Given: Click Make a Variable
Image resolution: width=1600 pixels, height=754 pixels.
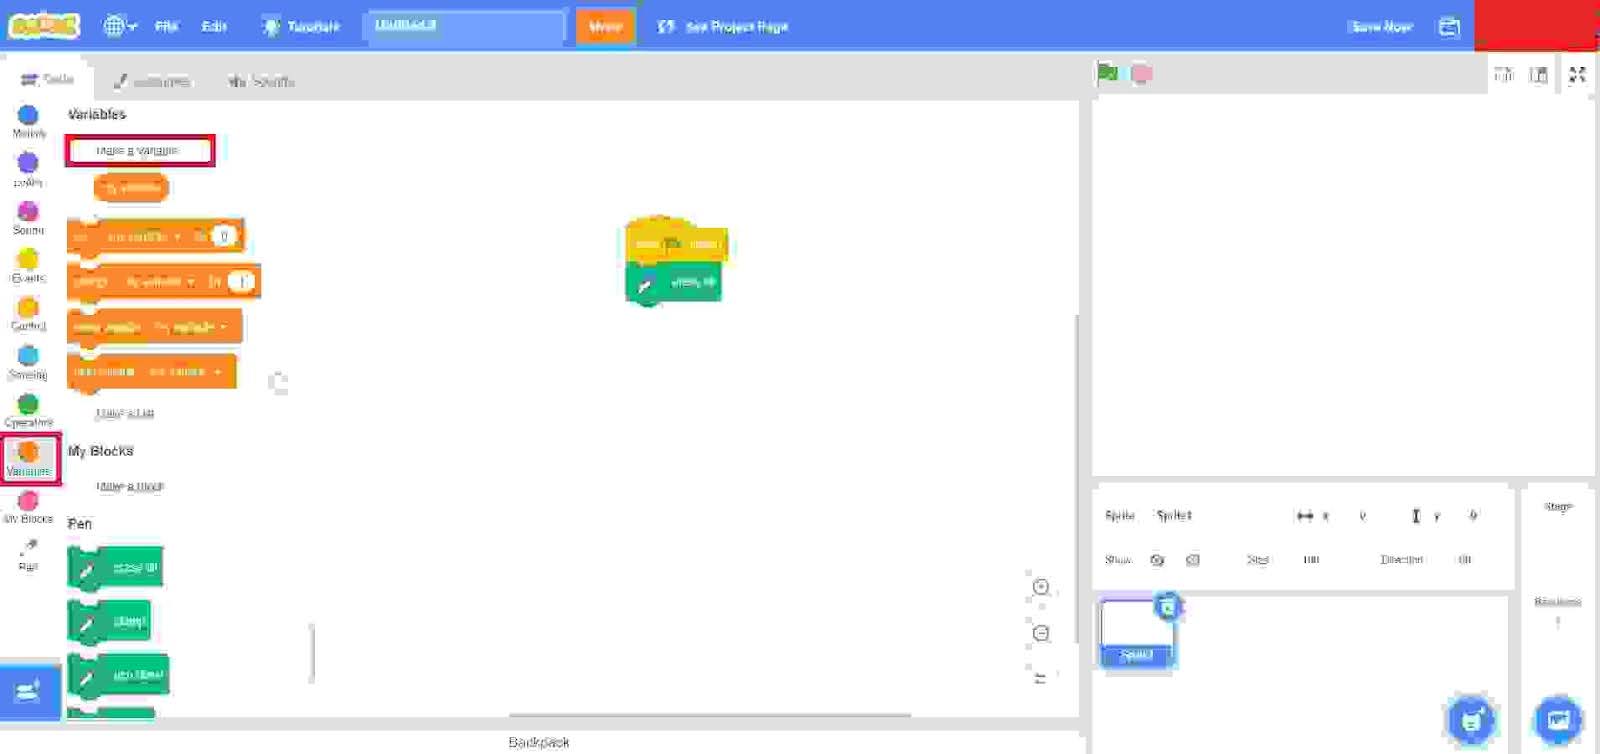Looking at the screenshot, I should point(138,150).
